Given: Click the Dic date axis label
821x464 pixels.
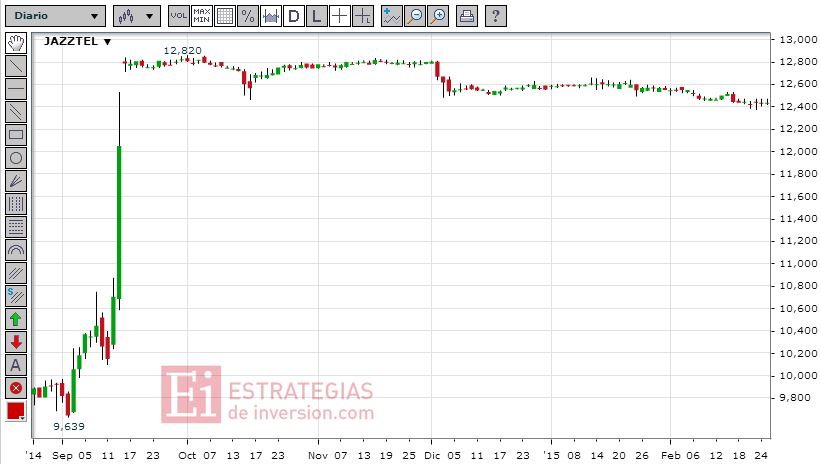Looking at the screenshot, I should [432, 456].
